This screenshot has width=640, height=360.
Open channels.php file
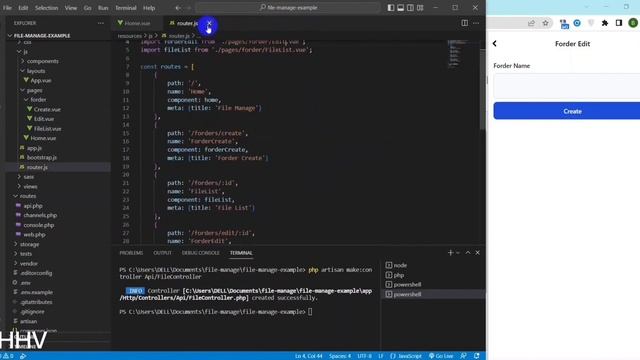pyautogui.click(x=40, y=216)
